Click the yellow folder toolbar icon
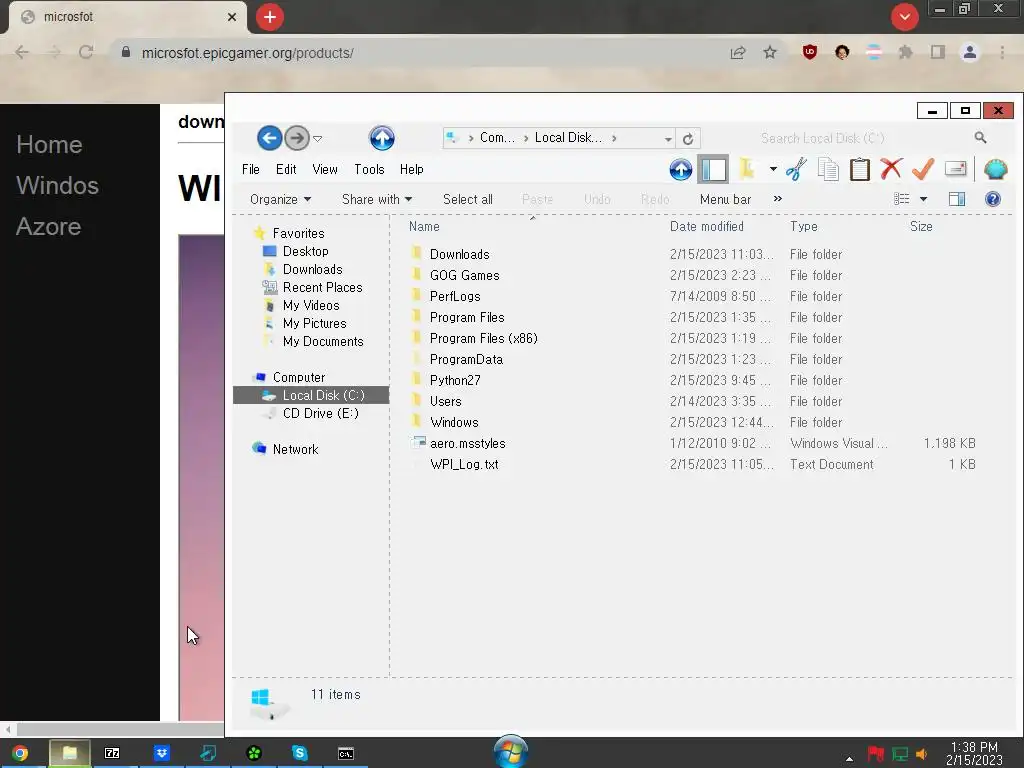The height and width of the screenshot is (768, 1024). click(x=746, y=169)
